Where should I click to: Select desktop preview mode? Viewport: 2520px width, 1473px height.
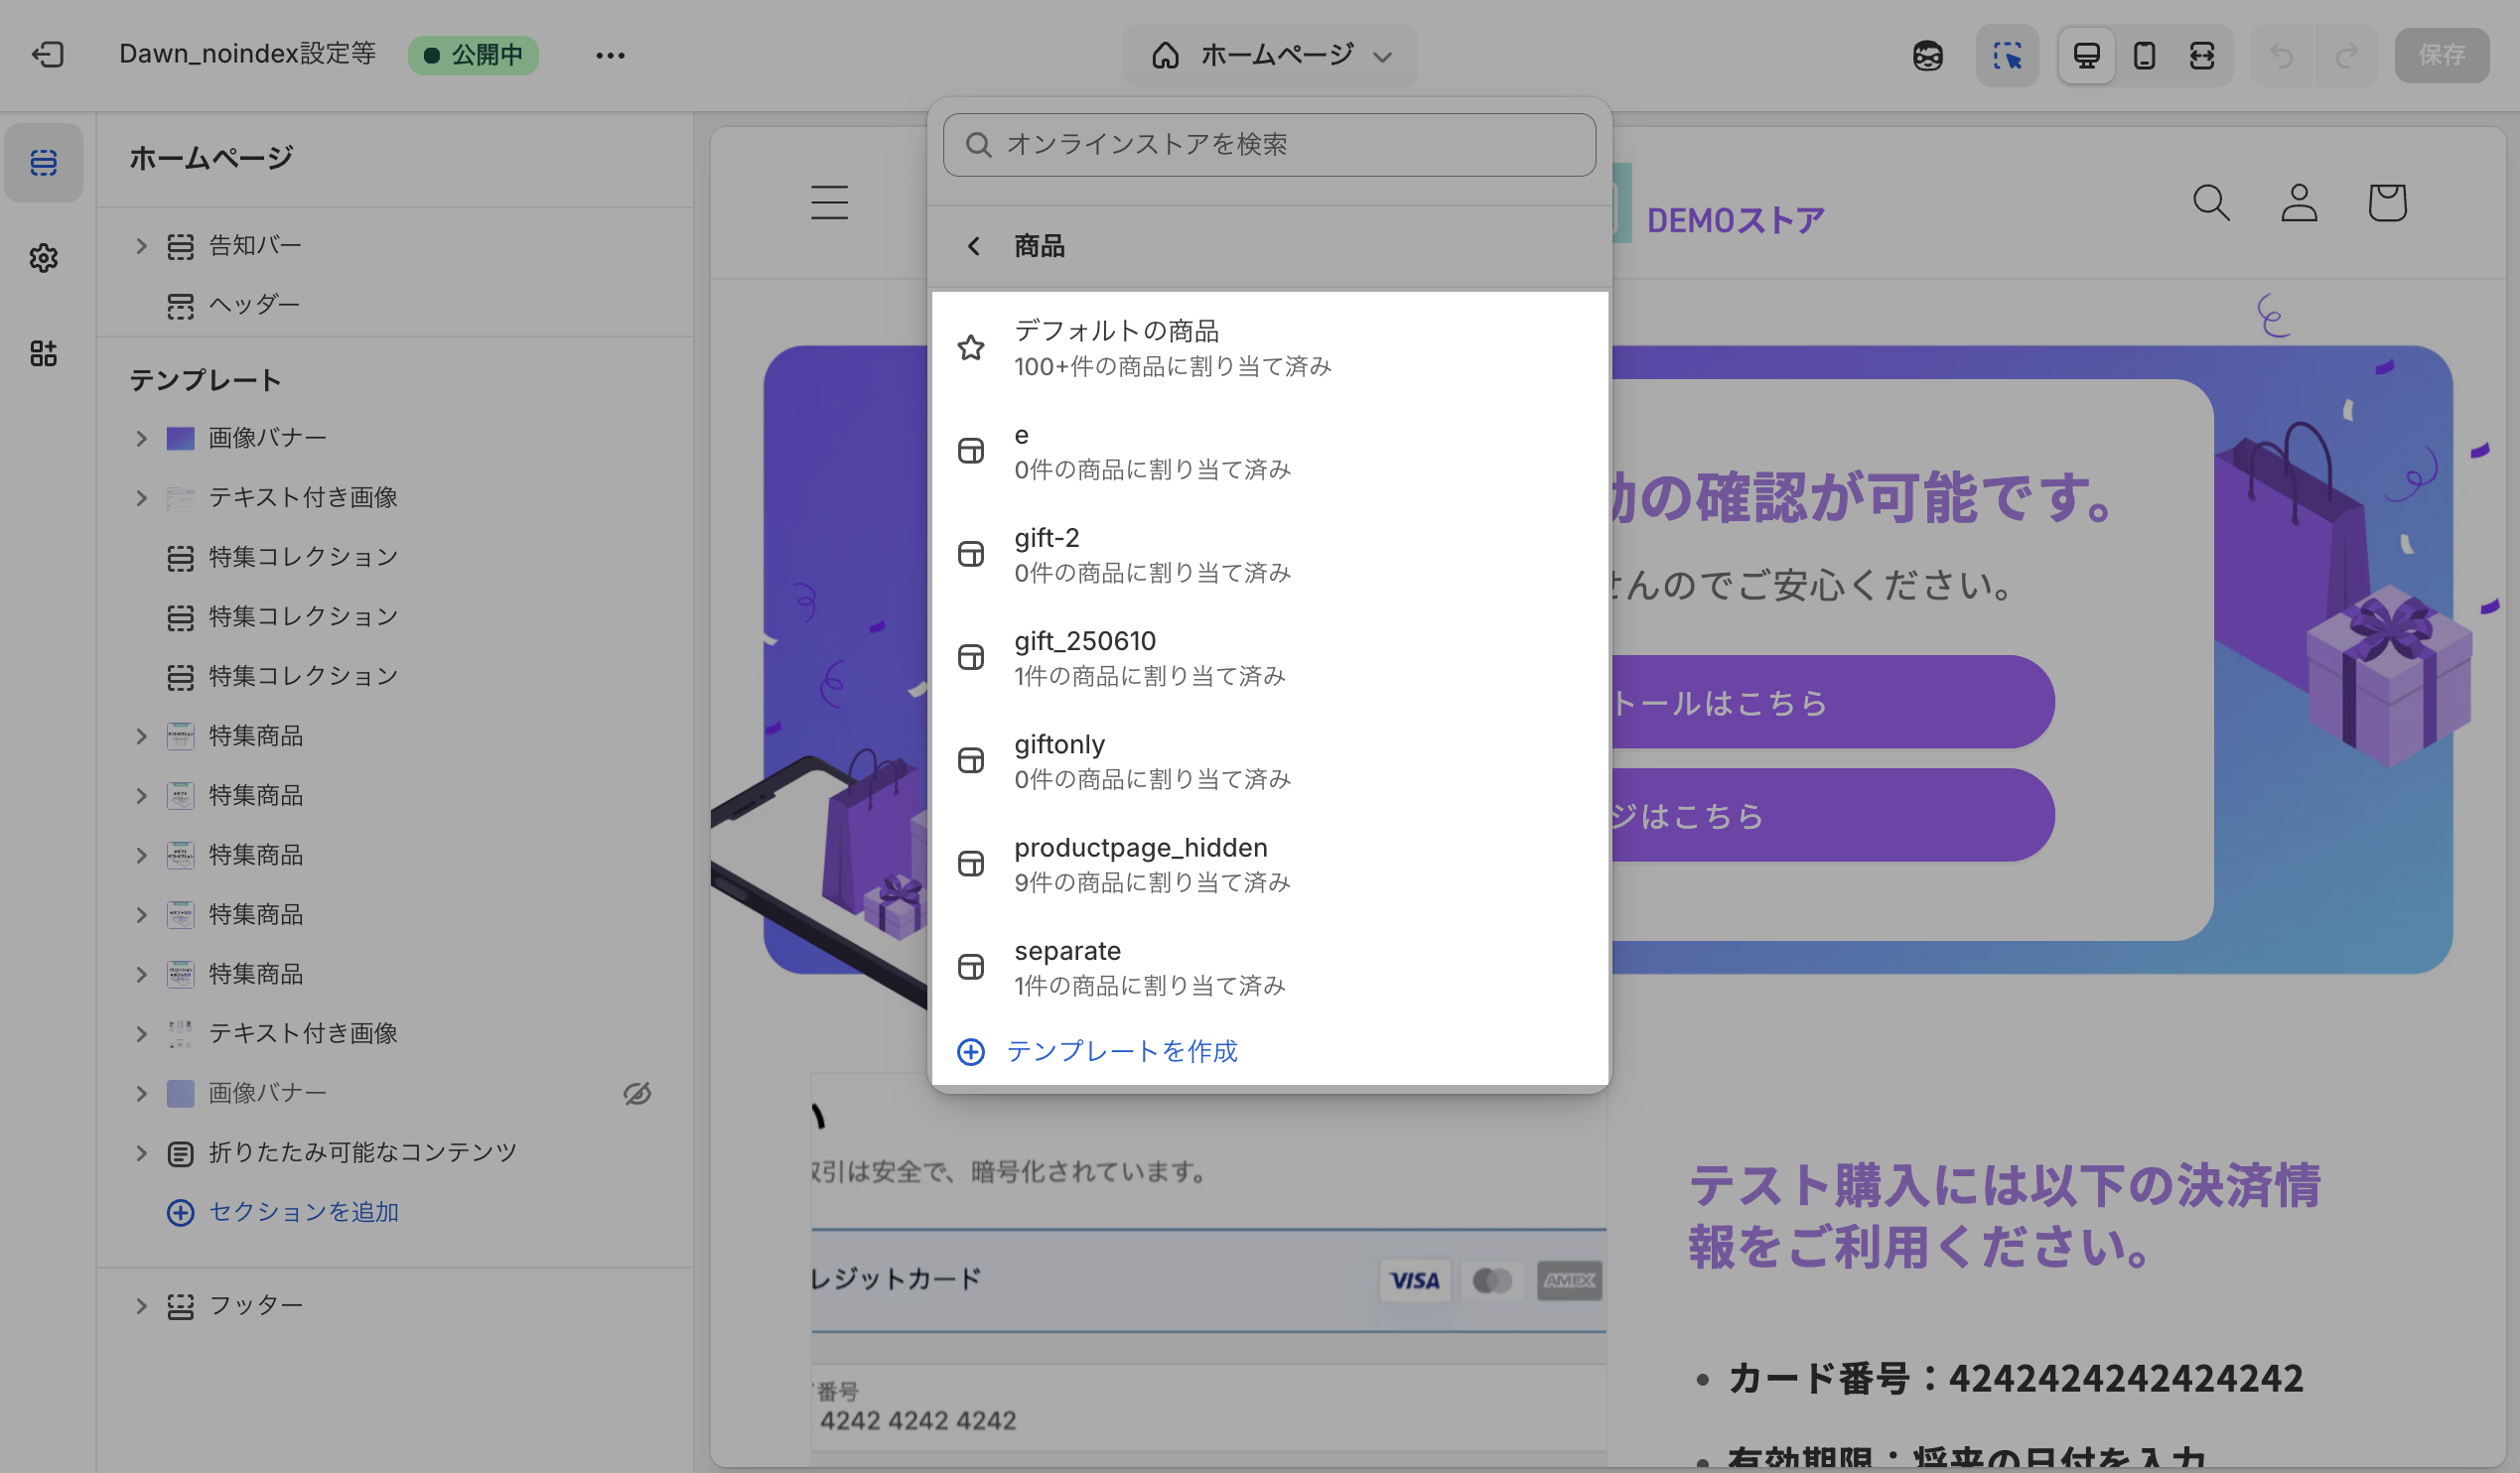(x=2086, y=55)
